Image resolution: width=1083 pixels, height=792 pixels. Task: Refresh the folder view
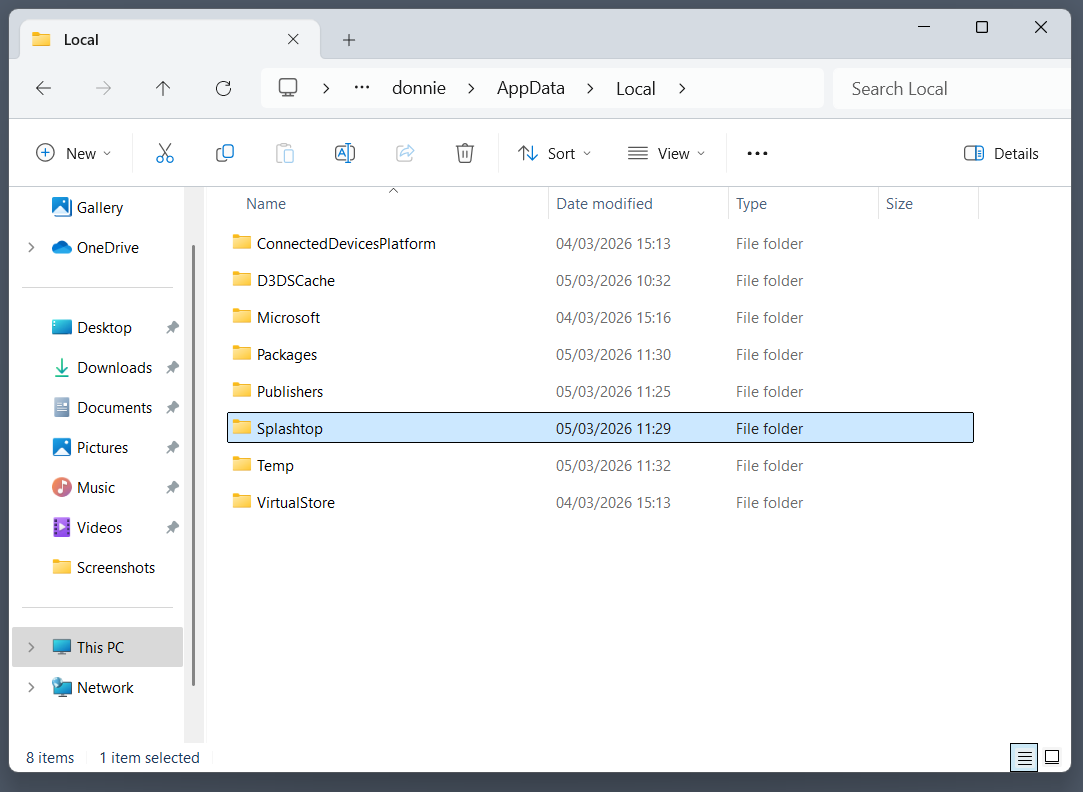(222, 88)
